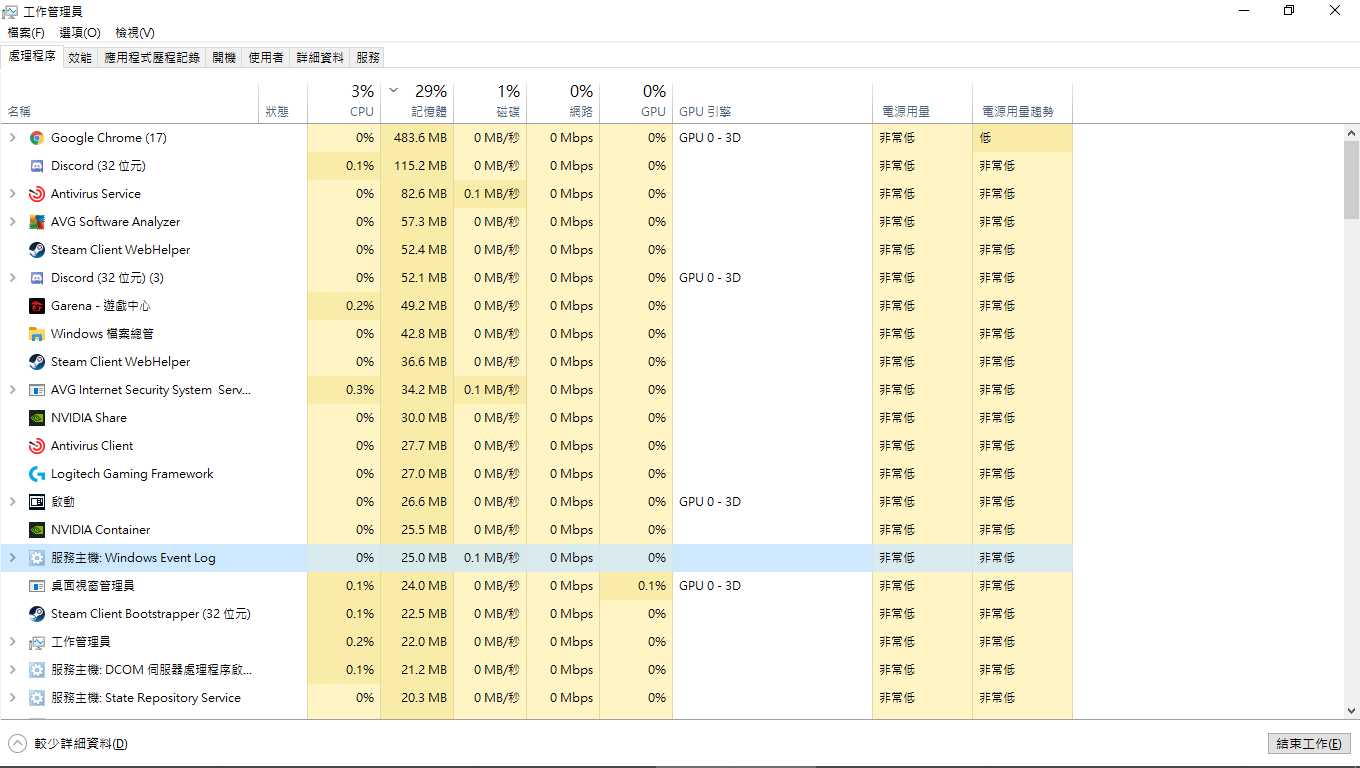Click the 483.6 MB memory cell
Viewport: 1360px width, 768px height.
[417, 138]
